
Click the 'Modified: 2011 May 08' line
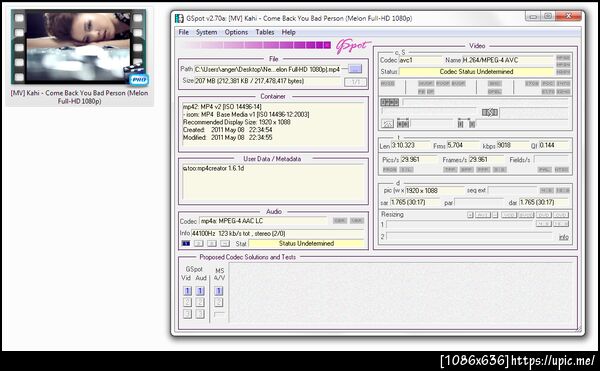tap(228, 137)
